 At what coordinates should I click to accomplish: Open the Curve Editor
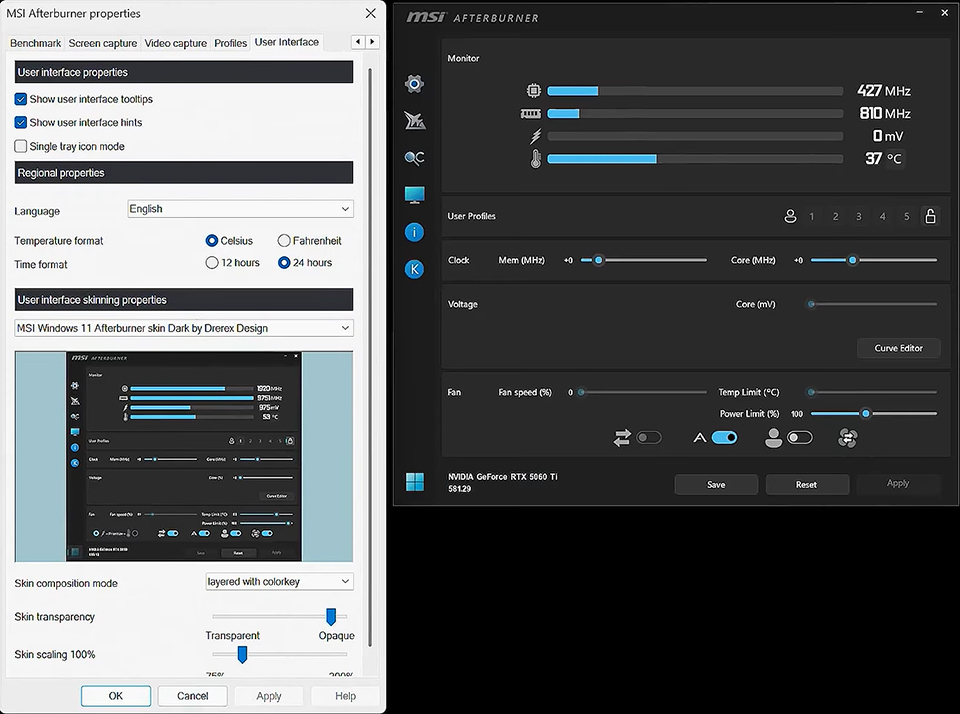point(897,348)
